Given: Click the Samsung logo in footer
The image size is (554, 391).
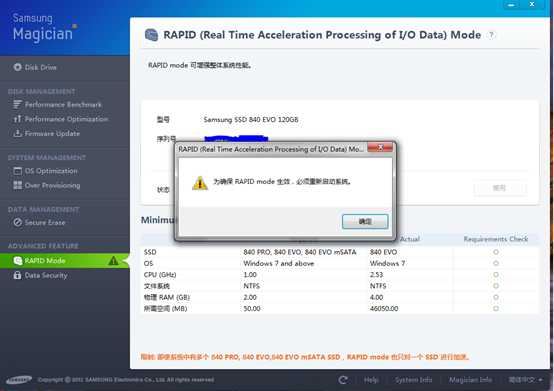Looking at the screenshot, I should tap(19, 380).
